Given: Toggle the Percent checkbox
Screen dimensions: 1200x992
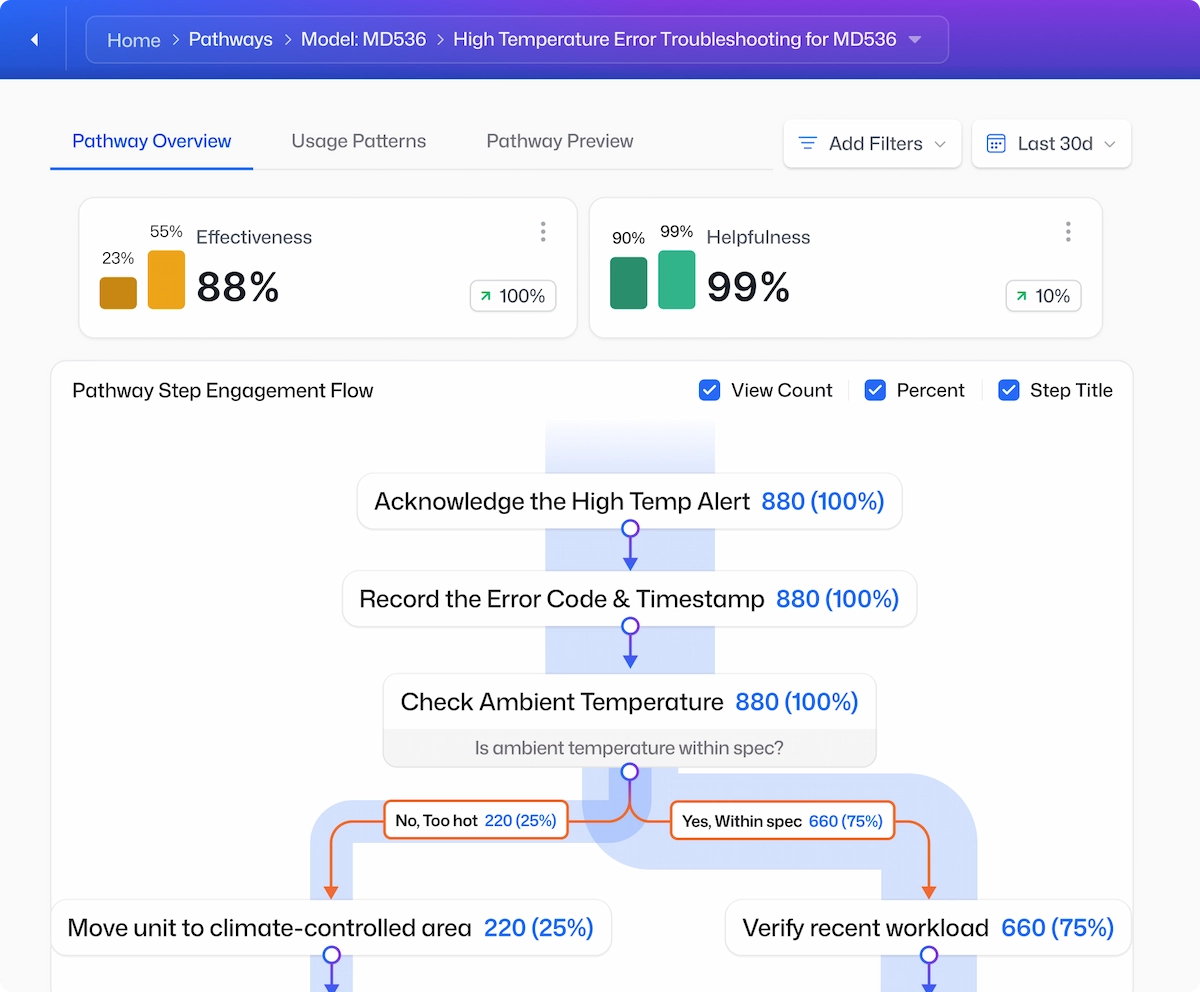Looking at the screenshot, I should click(x=875, y=390).
